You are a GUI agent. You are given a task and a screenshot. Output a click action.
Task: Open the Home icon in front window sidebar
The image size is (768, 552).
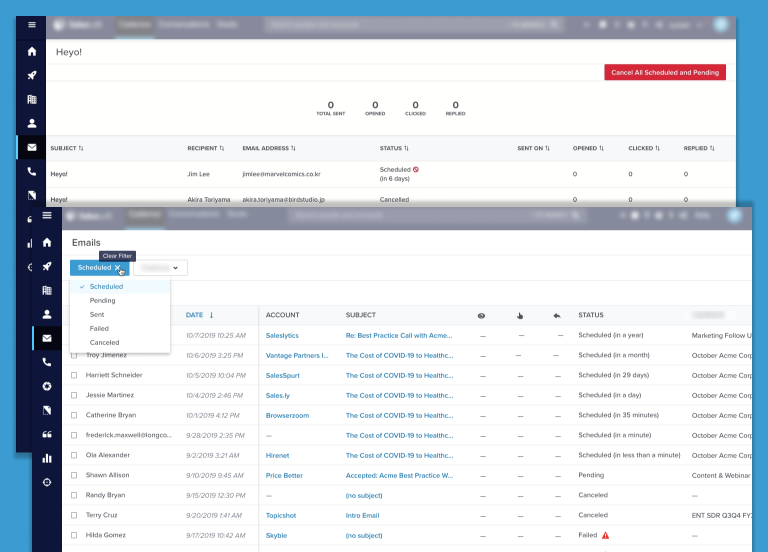(47, 242)
